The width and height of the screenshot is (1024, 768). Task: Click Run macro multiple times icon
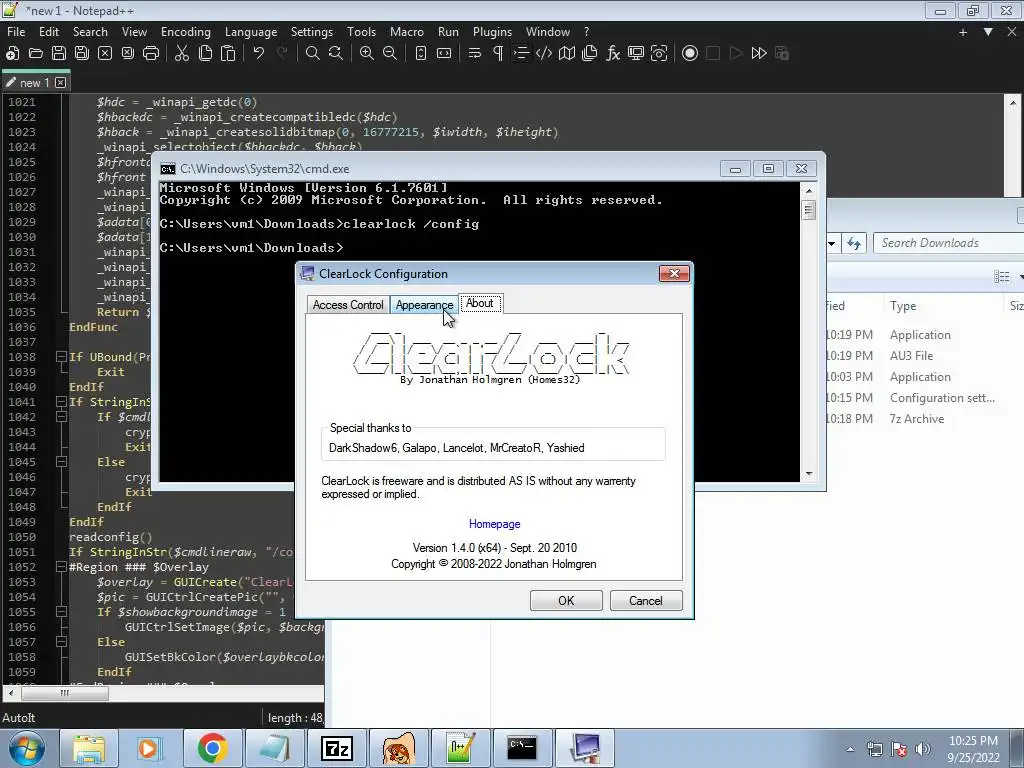[x=759, y=54]
